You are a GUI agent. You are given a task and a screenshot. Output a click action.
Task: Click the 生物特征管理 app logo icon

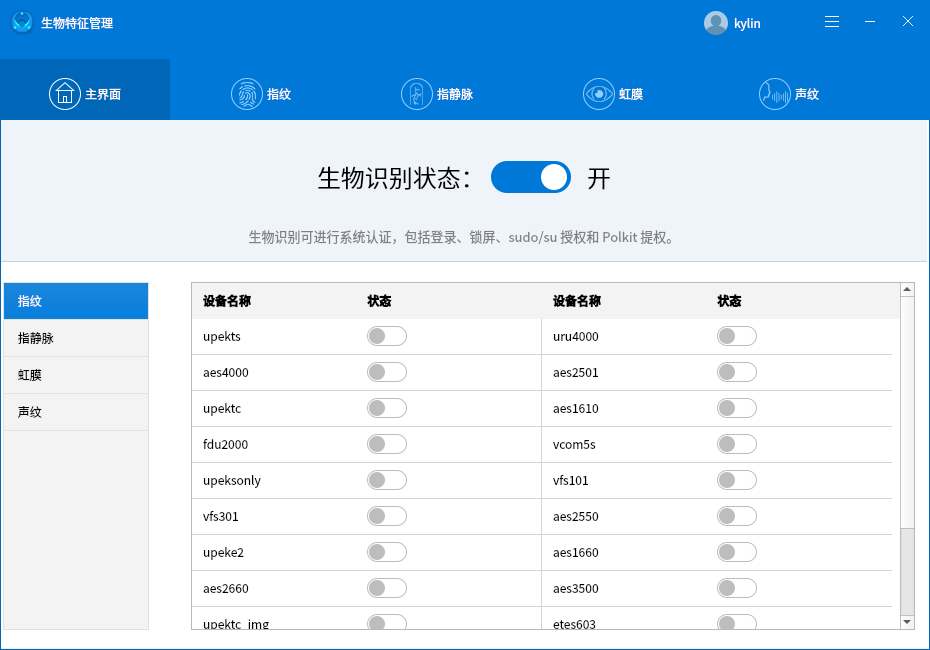22,21
